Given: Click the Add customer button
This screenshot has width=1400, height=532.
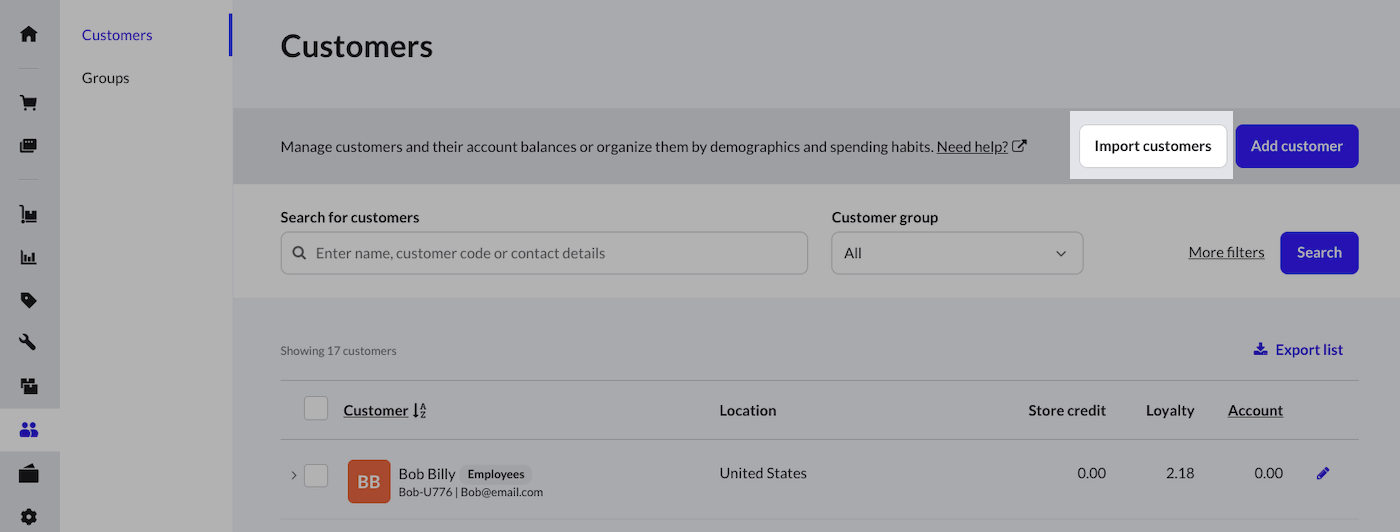Looking at the screenshot, I should point(1296,146).
